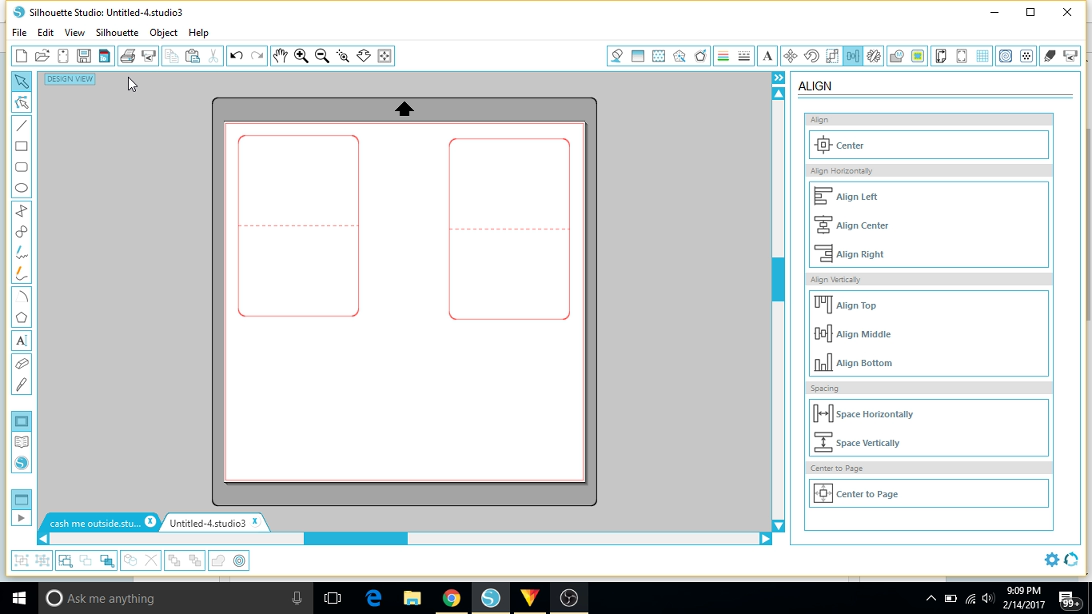Viewport: 1092px width, 614px height.
Task: Zoom out of the canvas
Action: [322, 56]
